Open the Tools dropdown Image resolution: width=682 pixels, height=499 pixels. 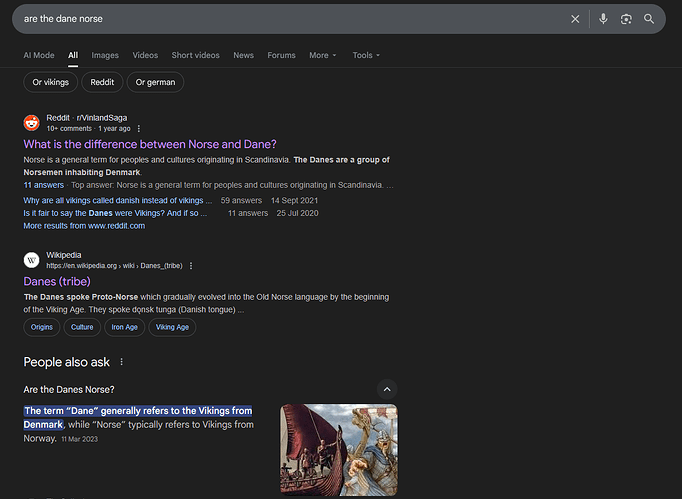point(366,55)
